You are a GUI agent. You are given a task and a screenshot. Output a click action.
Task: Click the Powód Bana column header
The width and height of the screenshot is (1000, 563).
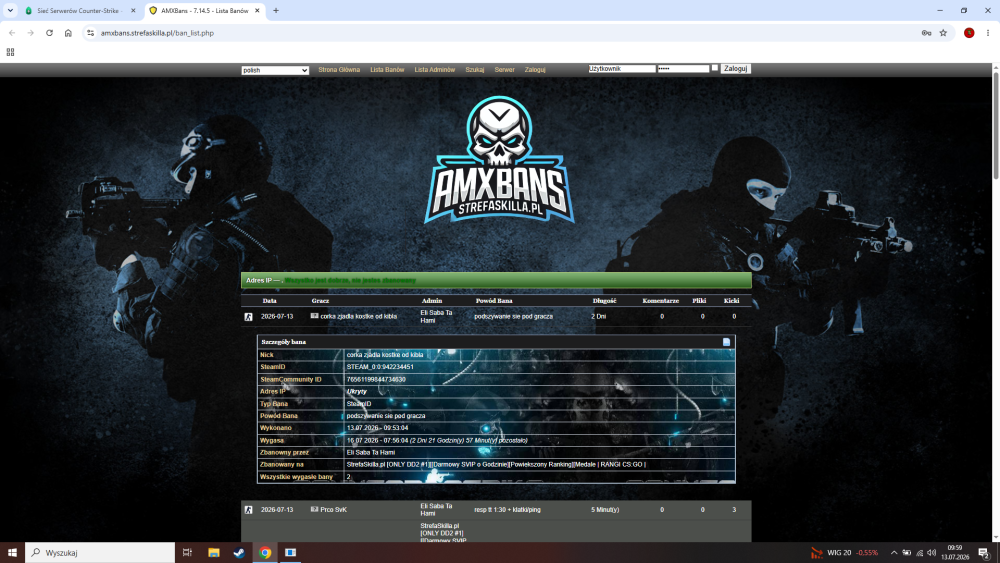494,301
